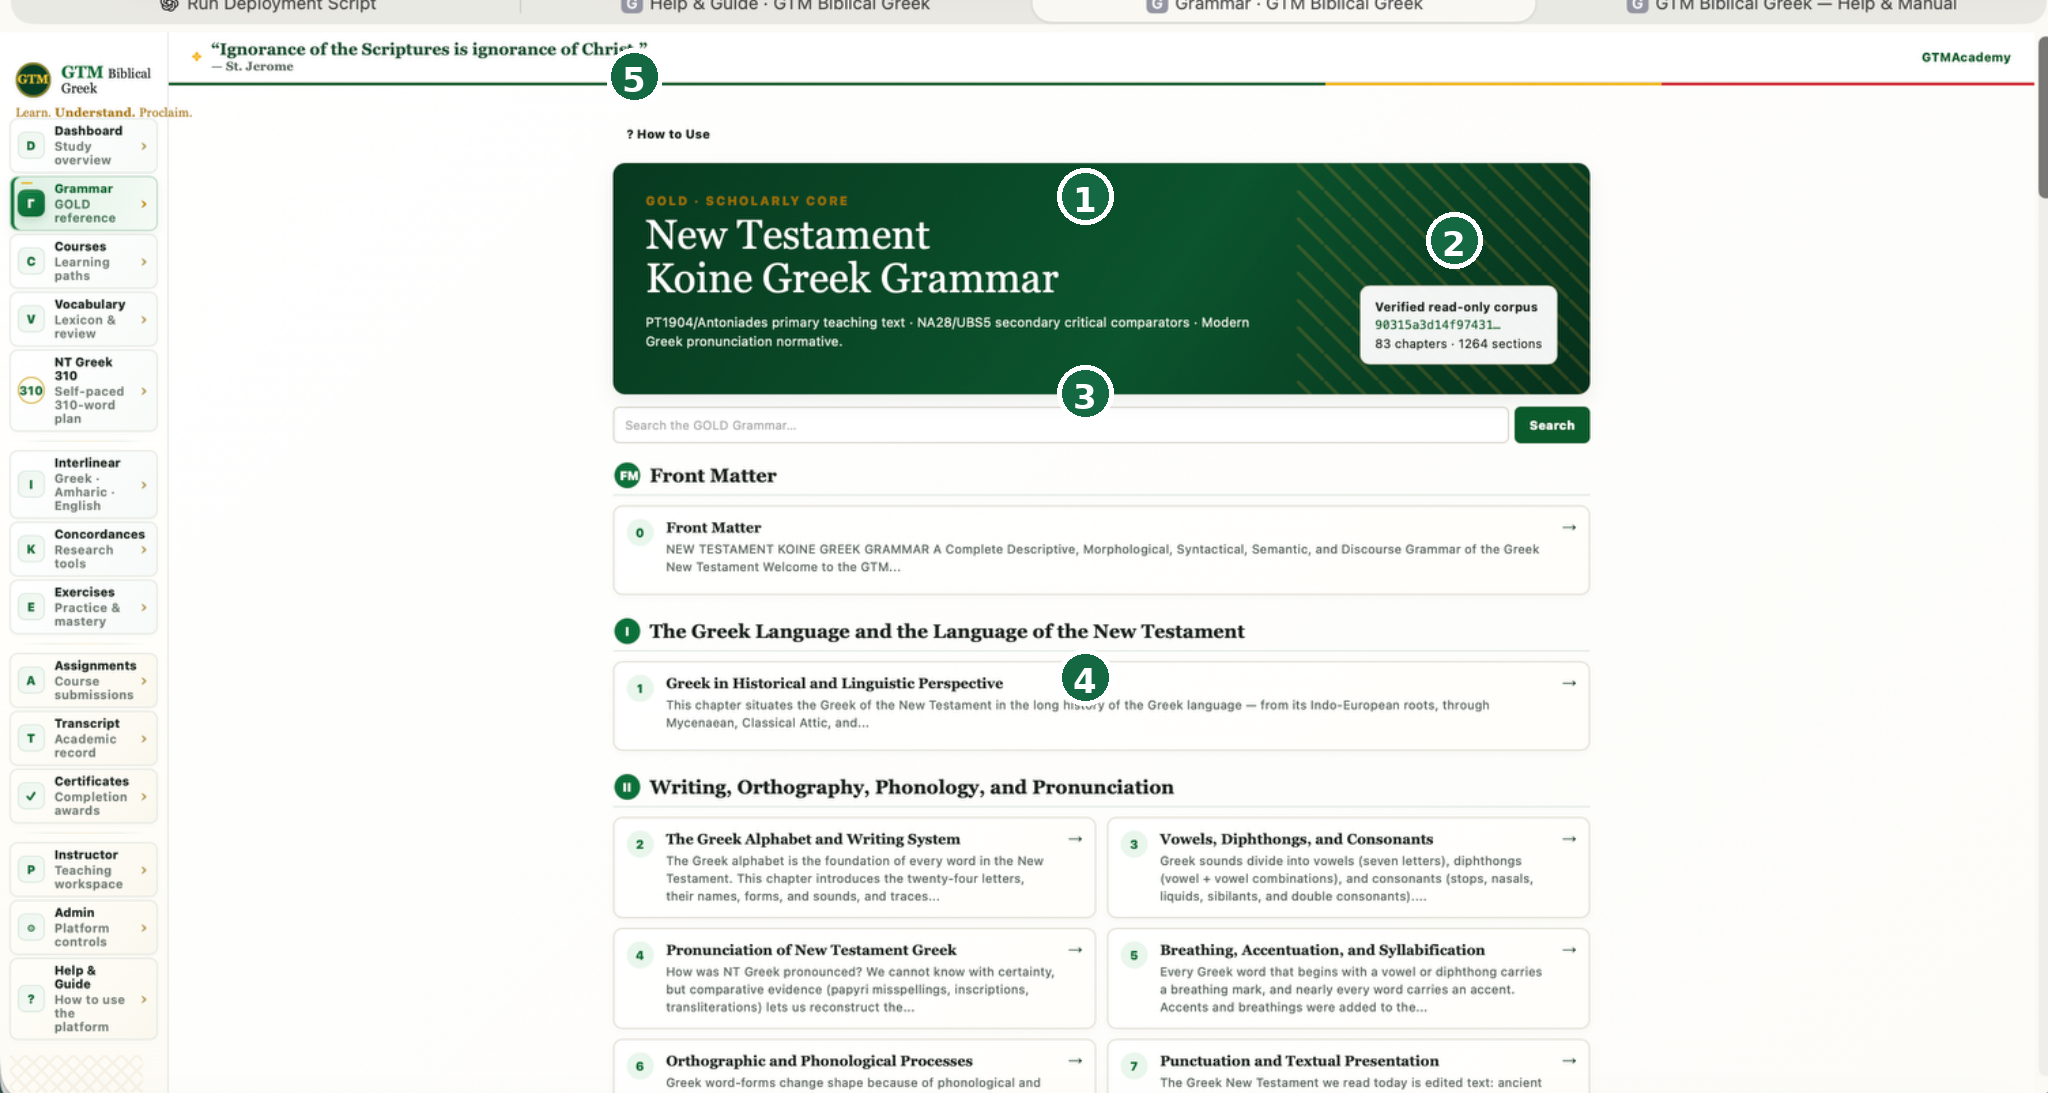Click the Verified read-only corpus card

(1458, 325)
